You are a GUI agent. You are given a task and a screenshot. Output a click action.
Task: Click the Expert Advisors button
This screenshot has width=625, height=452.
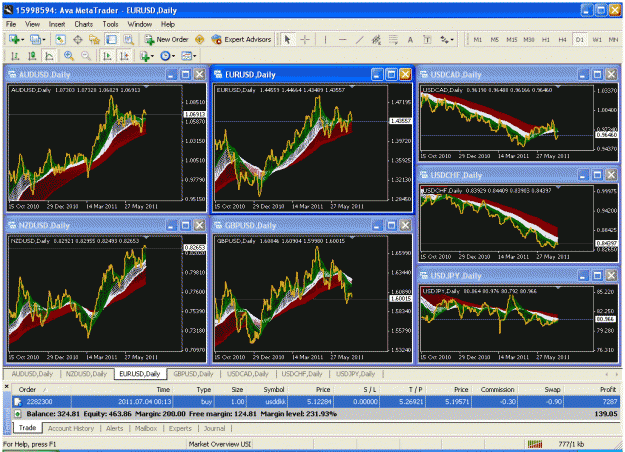point(242,39)
